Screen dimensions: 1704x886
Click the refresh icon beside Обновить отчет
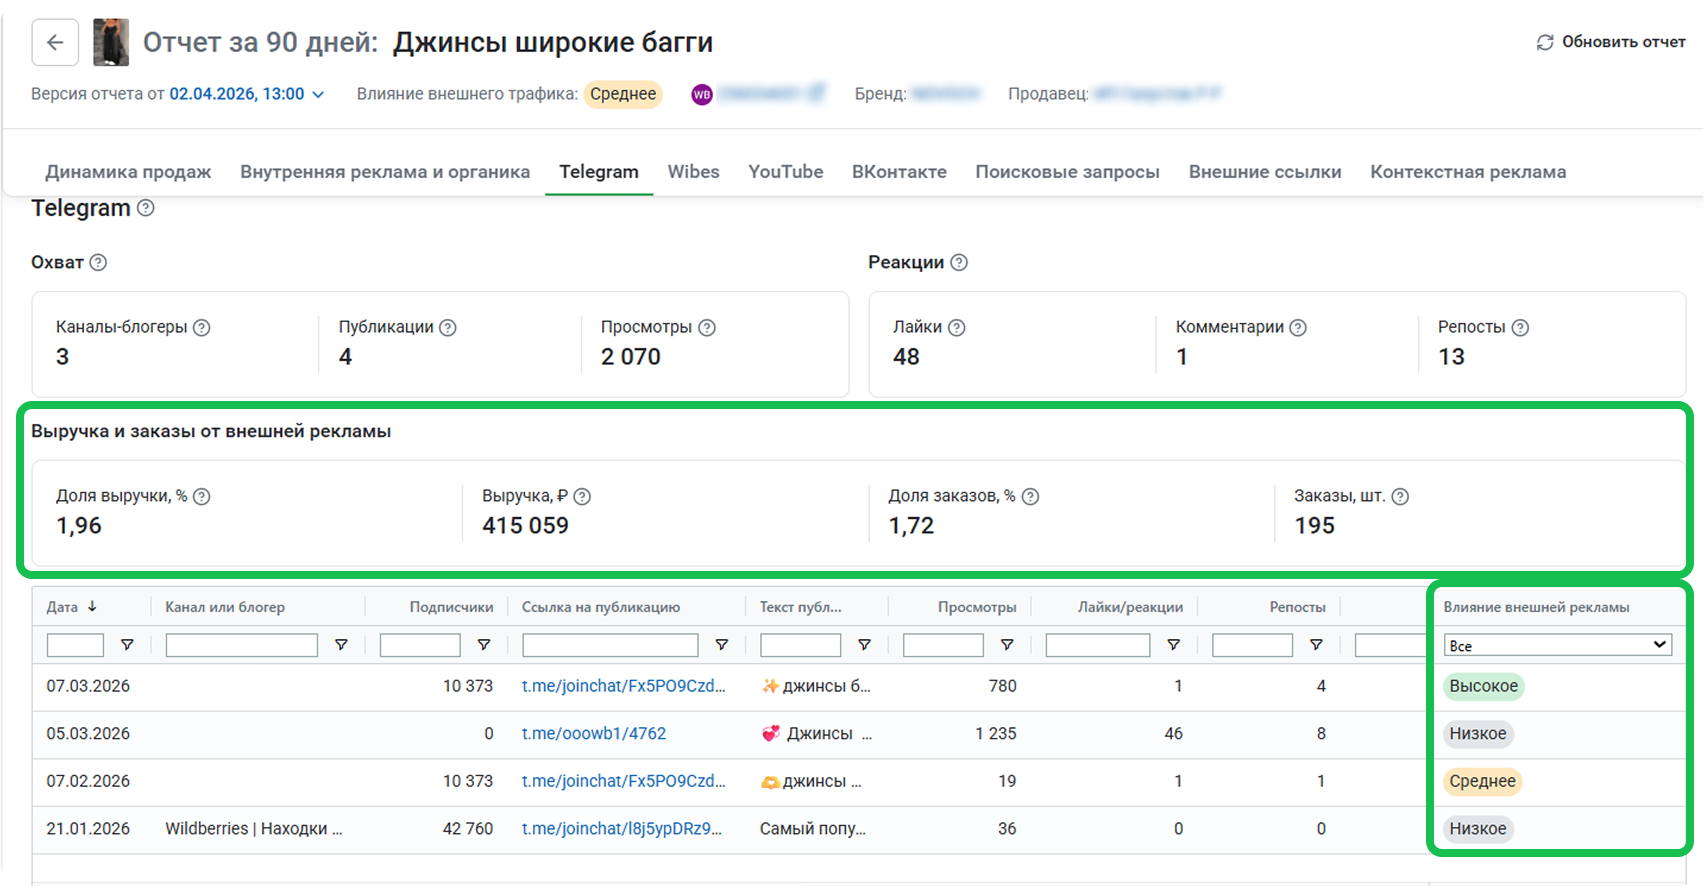[1545, 42]
